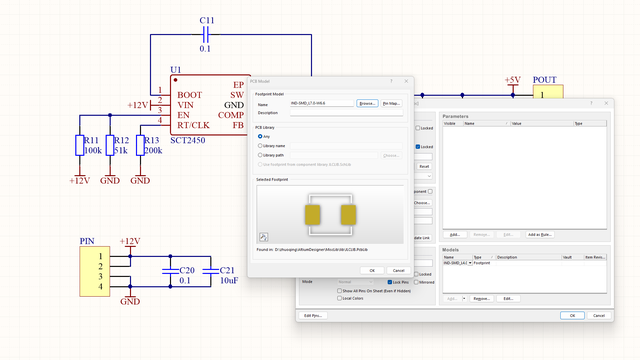
Task: Select capacitor C11 symbol on schematic
Action: pos(206,35)
